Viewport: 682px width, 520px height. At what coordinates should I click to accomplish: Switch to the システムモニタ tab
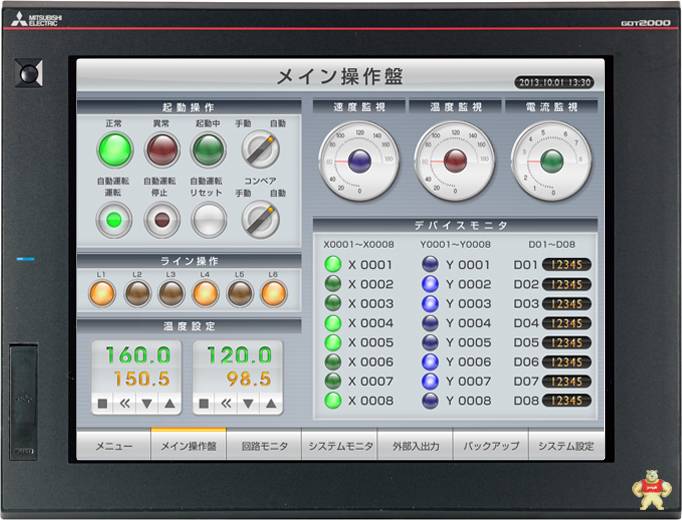click(340, 445)
